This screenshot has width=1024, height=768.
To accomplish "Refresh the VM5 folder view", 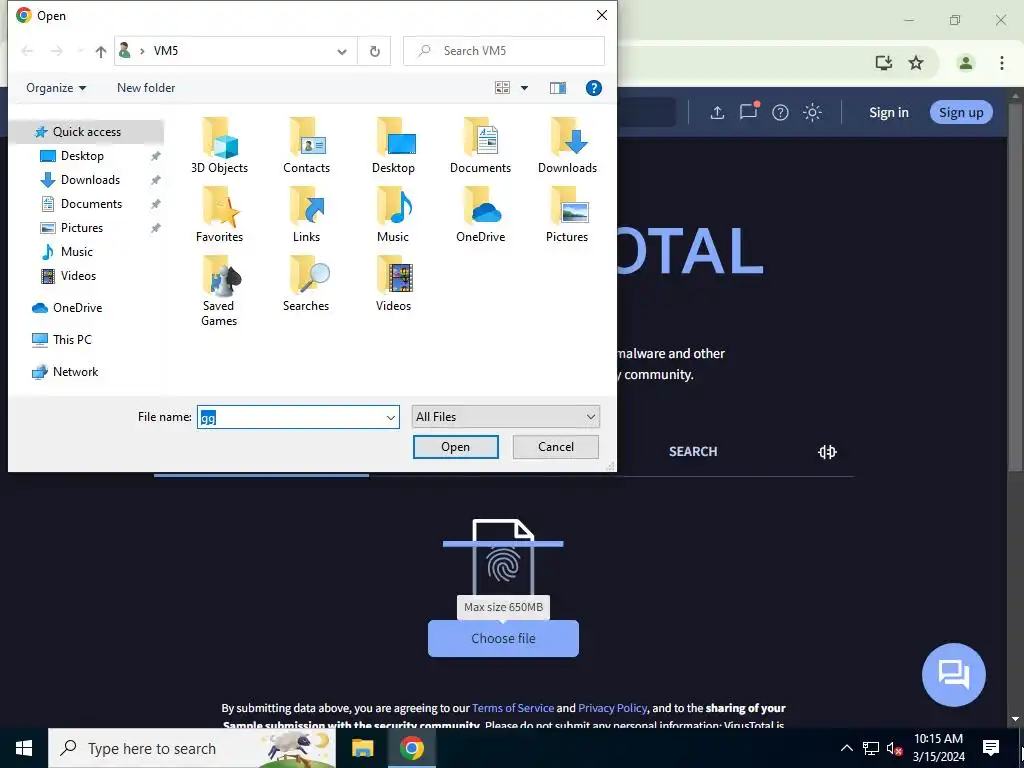I will [x=374, y=51].
